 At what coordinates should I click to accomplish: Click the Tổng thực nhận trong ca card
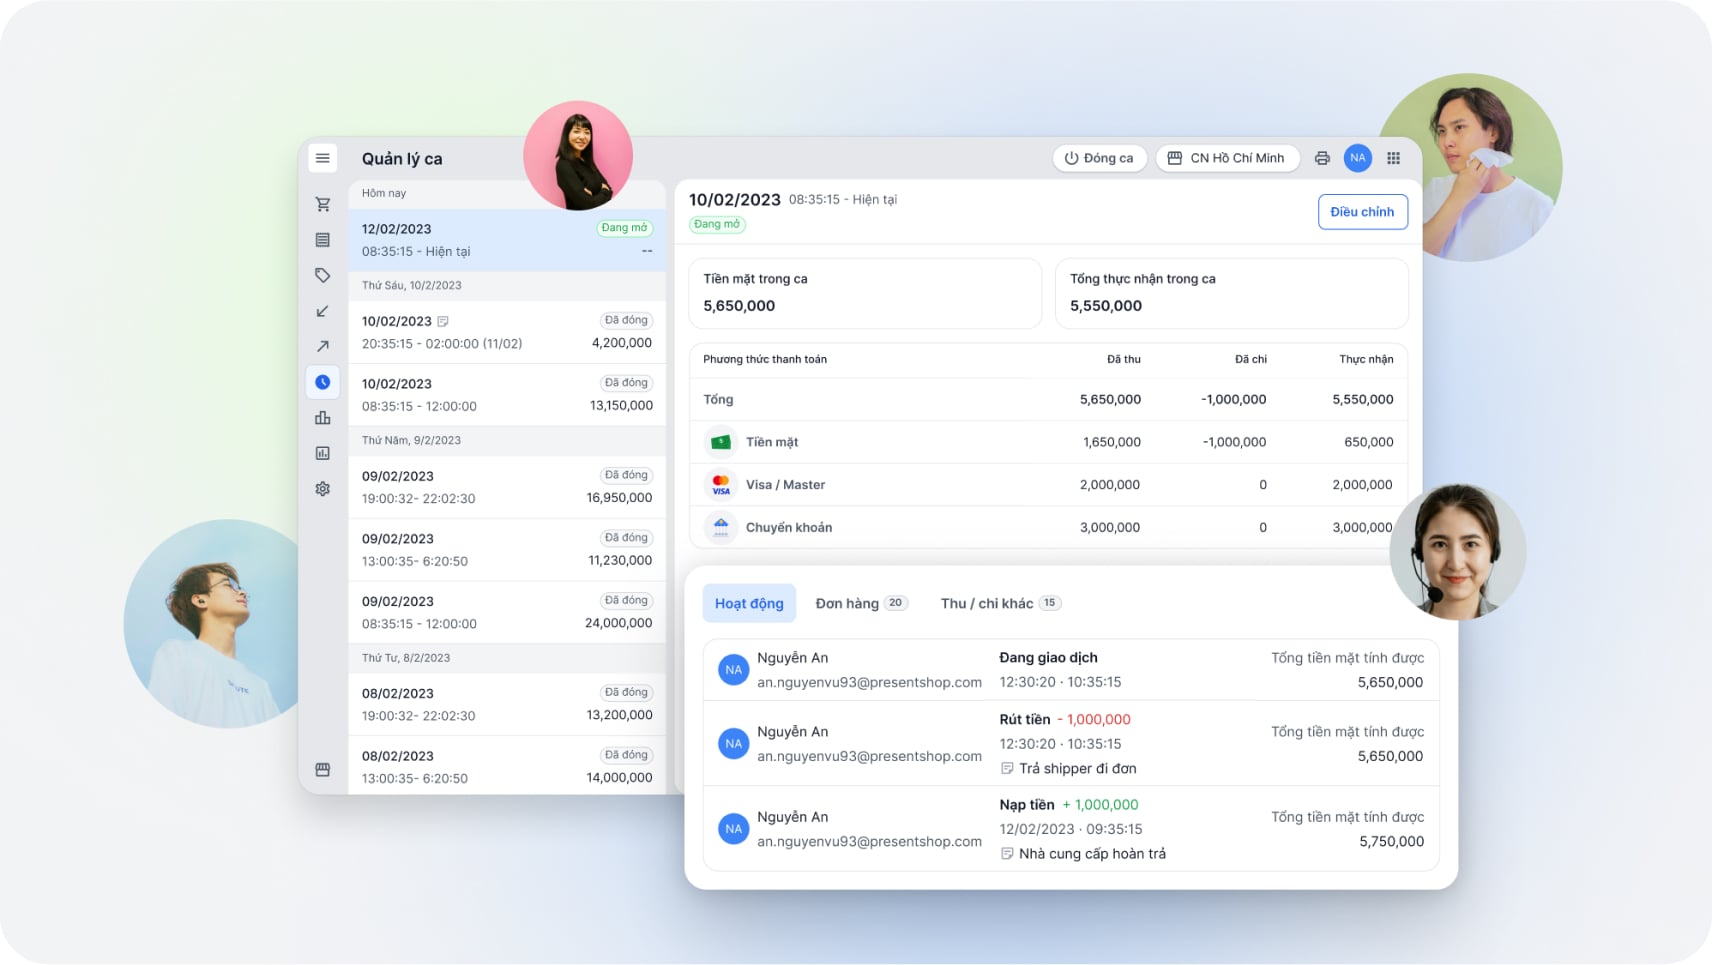(1232, 293)
